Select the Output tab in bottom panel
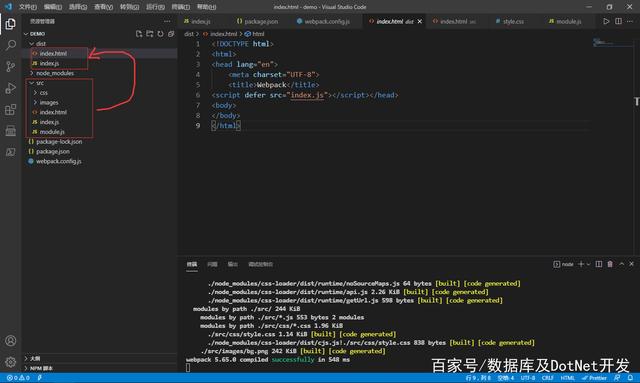This screenshot has height=383, width=640. click(232, 264)
